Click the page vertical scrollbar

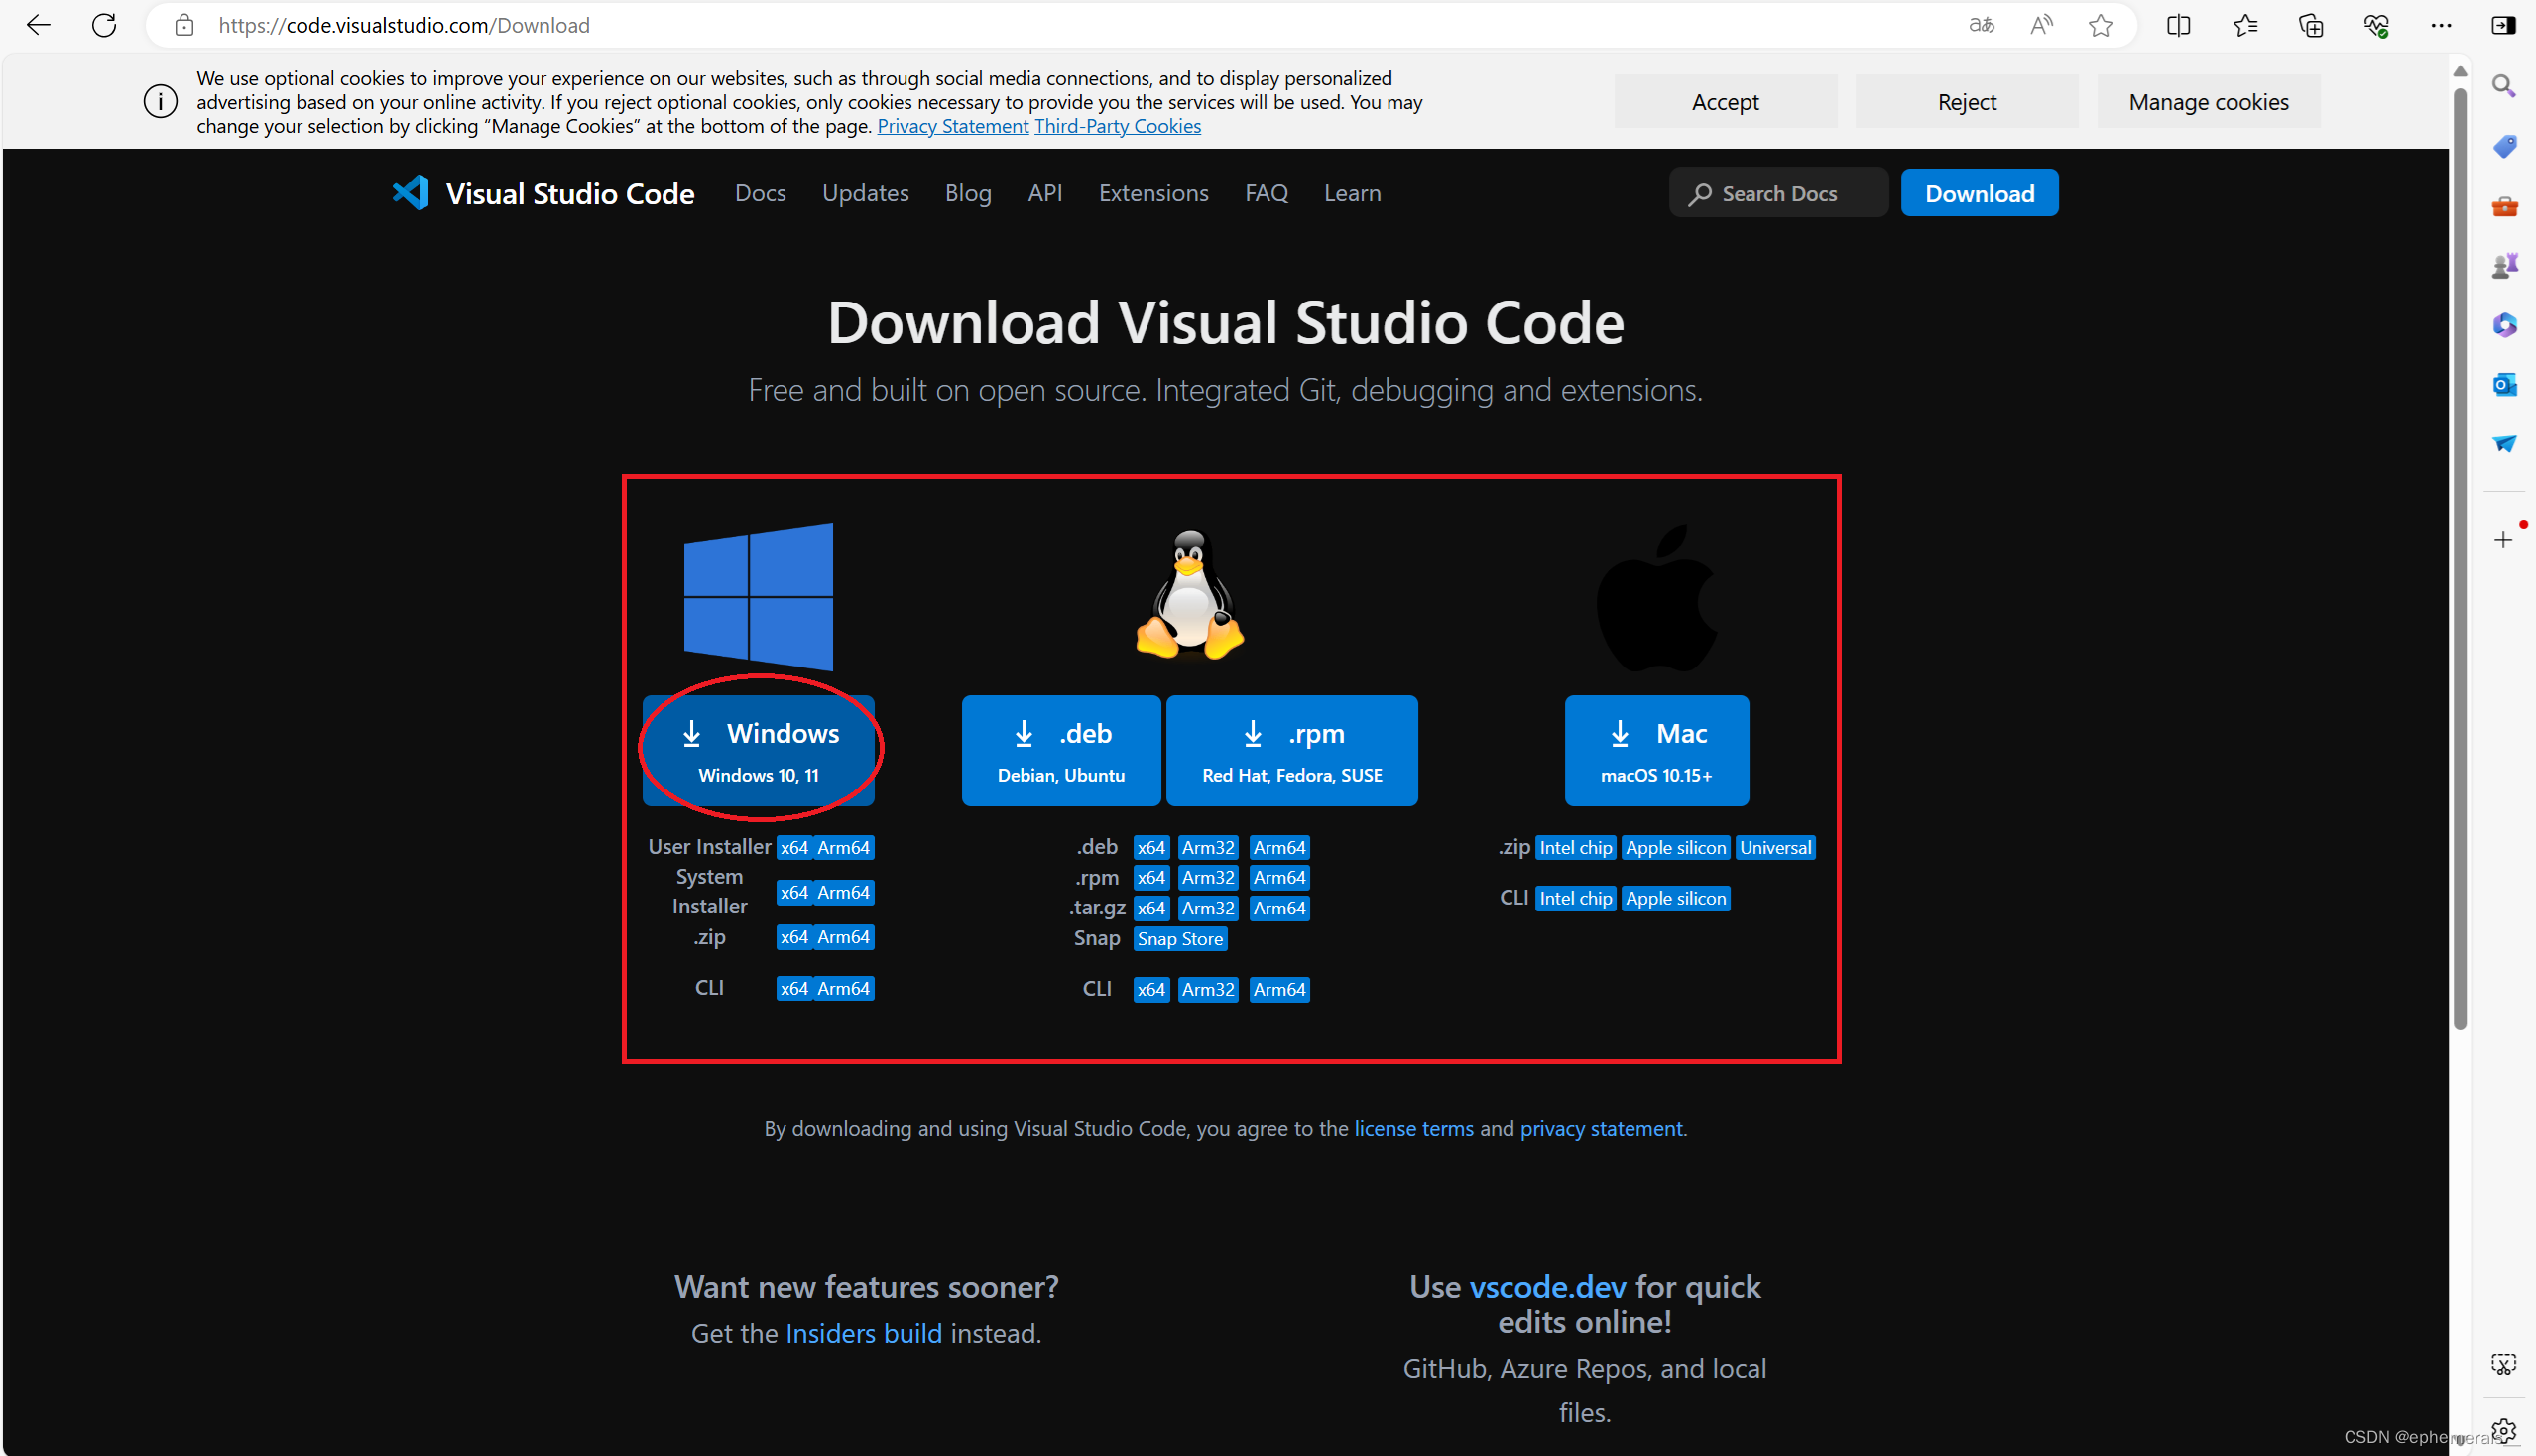(x=2460, y=550)
